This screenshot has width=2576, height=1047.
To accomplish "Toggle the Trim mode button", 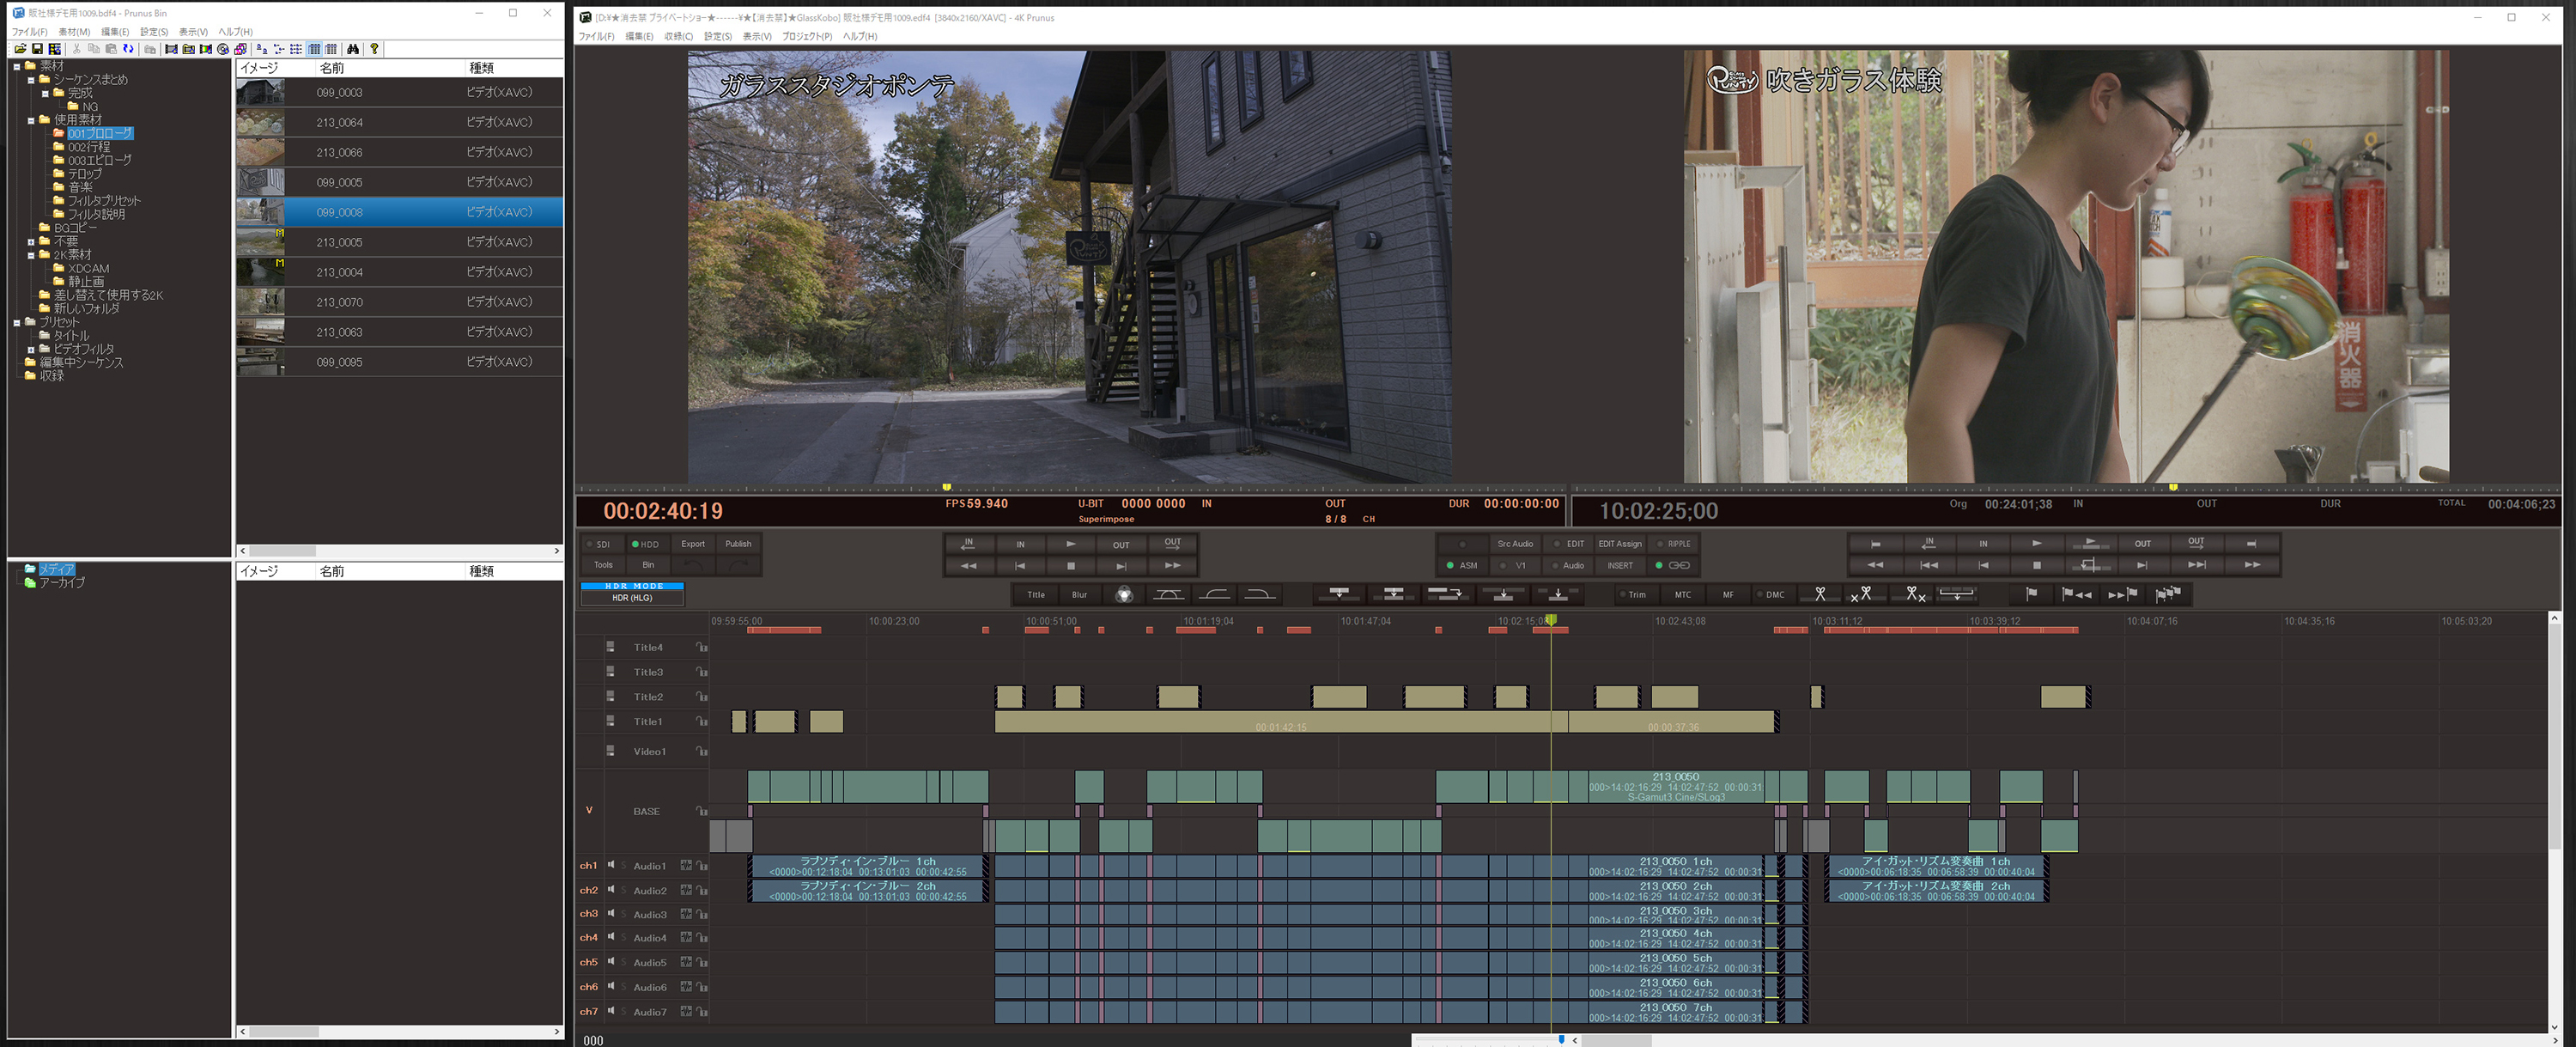I will [x=1632, y=595].
